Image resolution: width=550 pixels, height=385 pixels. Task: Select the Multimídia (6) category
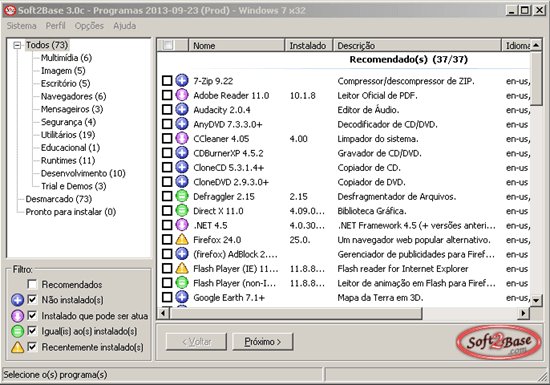tap(66, 58)
